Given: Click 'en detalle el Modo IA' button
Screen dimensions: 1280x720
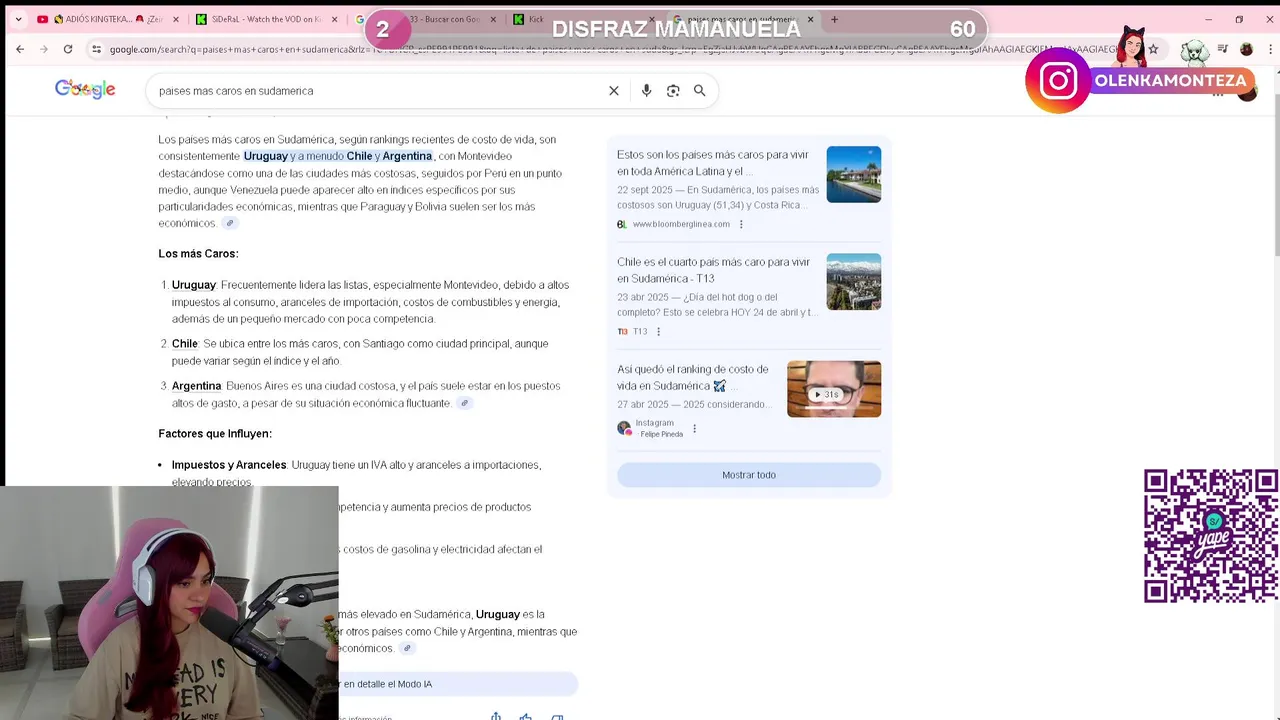Looking at the screenshot, I should click(458, 684).
